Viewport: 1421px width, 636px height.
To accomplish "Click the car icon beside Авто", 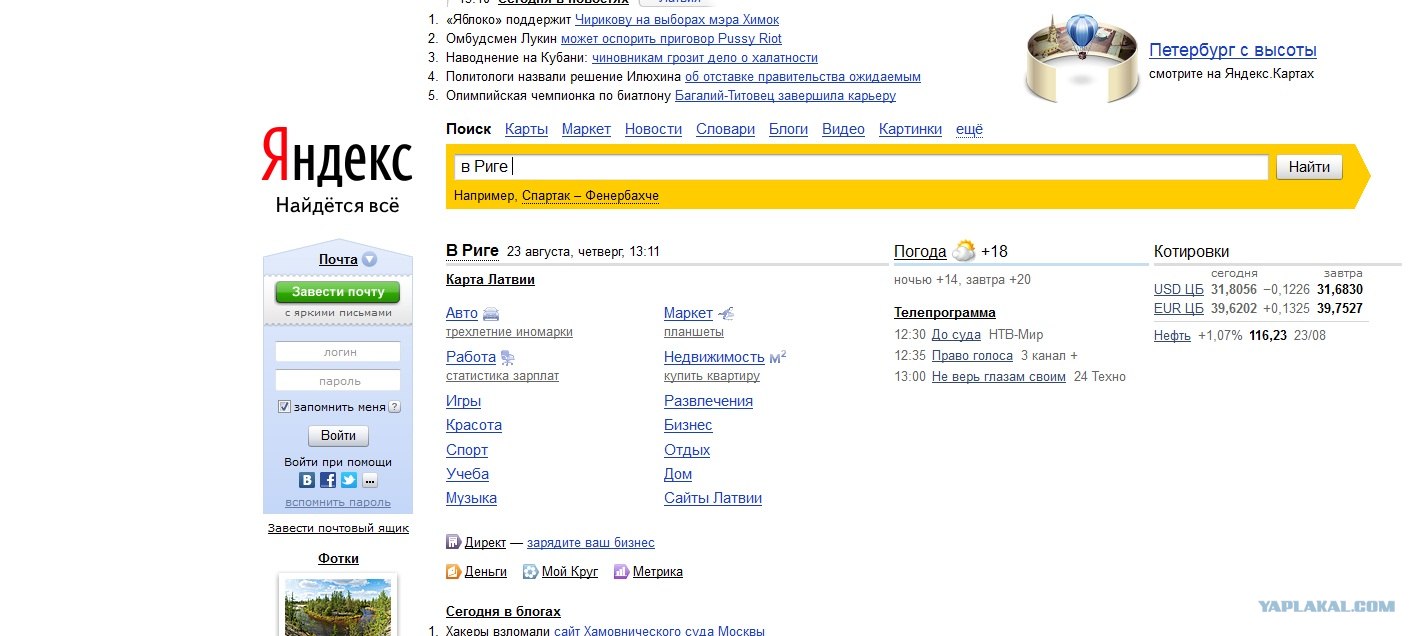I will [x=491, y=314].
